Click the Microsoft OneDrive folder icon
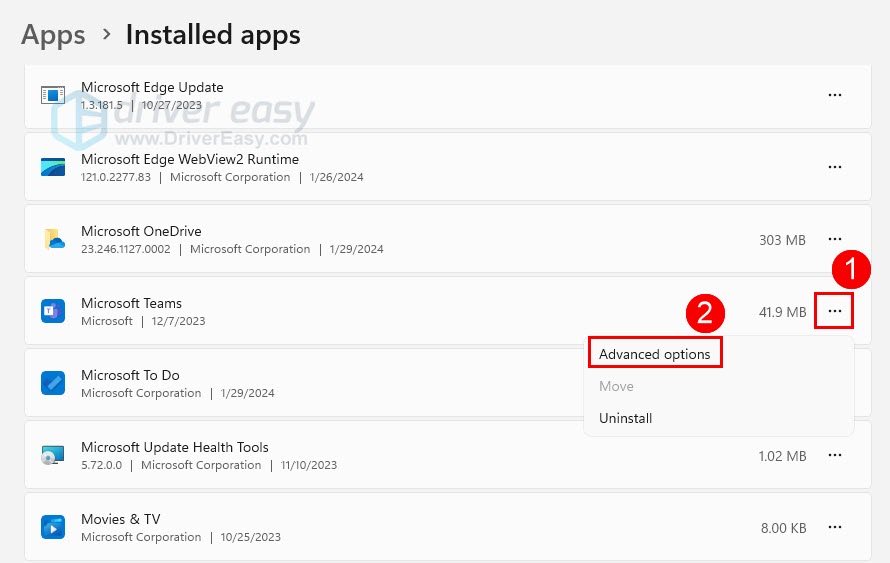This screenshot has width=890, height=563. 53,239
